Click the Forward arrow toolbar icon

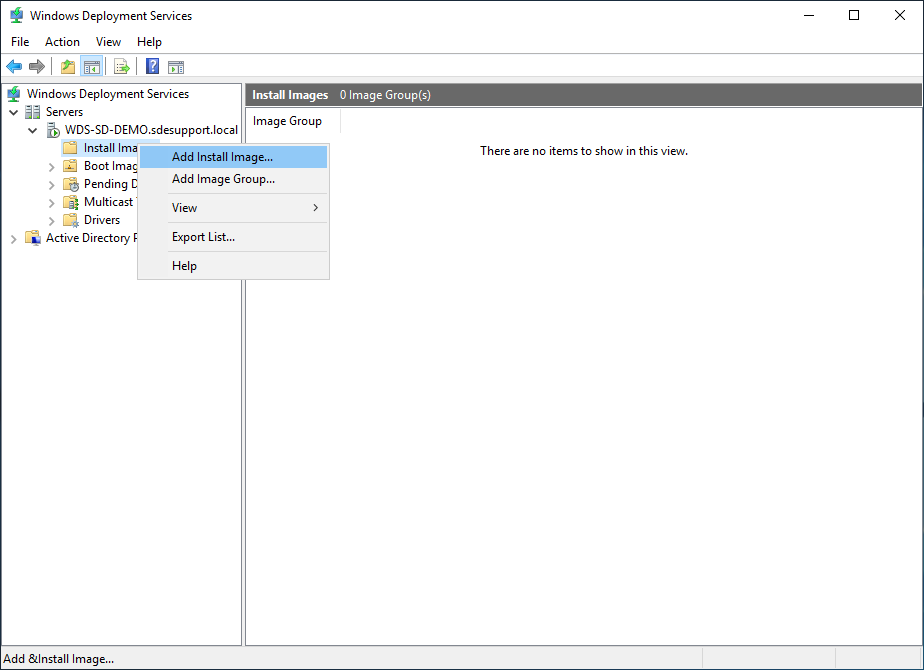(37, 67)
